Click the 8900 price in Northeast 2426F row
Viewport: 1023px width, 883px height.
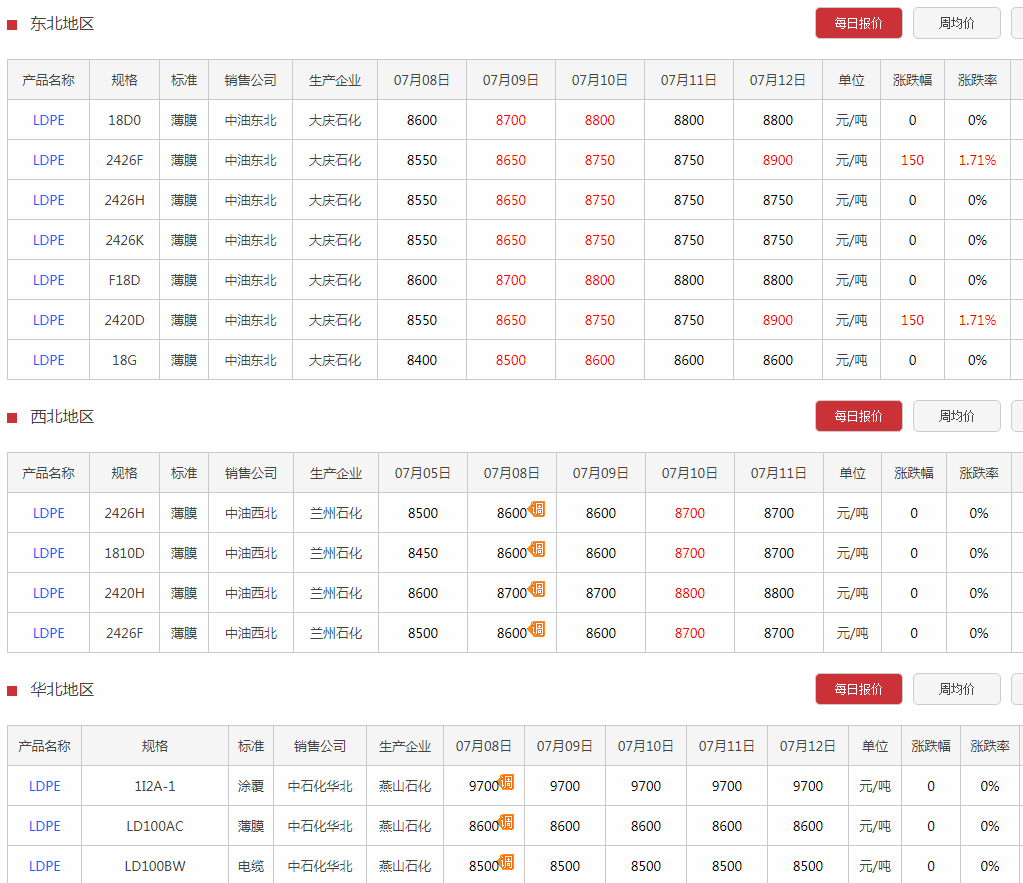[x=778, y=160]
